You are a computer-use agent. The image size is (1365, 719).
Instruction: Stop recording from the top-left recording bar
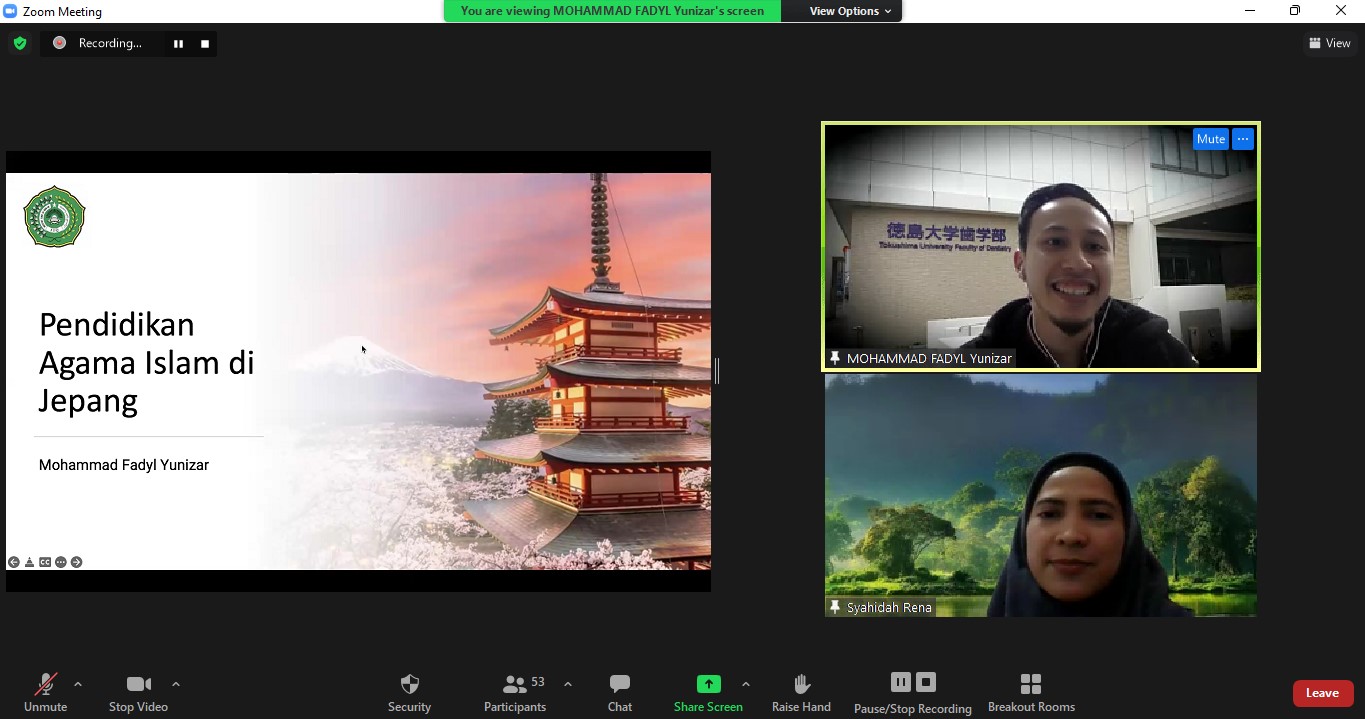tap(205, 43)
